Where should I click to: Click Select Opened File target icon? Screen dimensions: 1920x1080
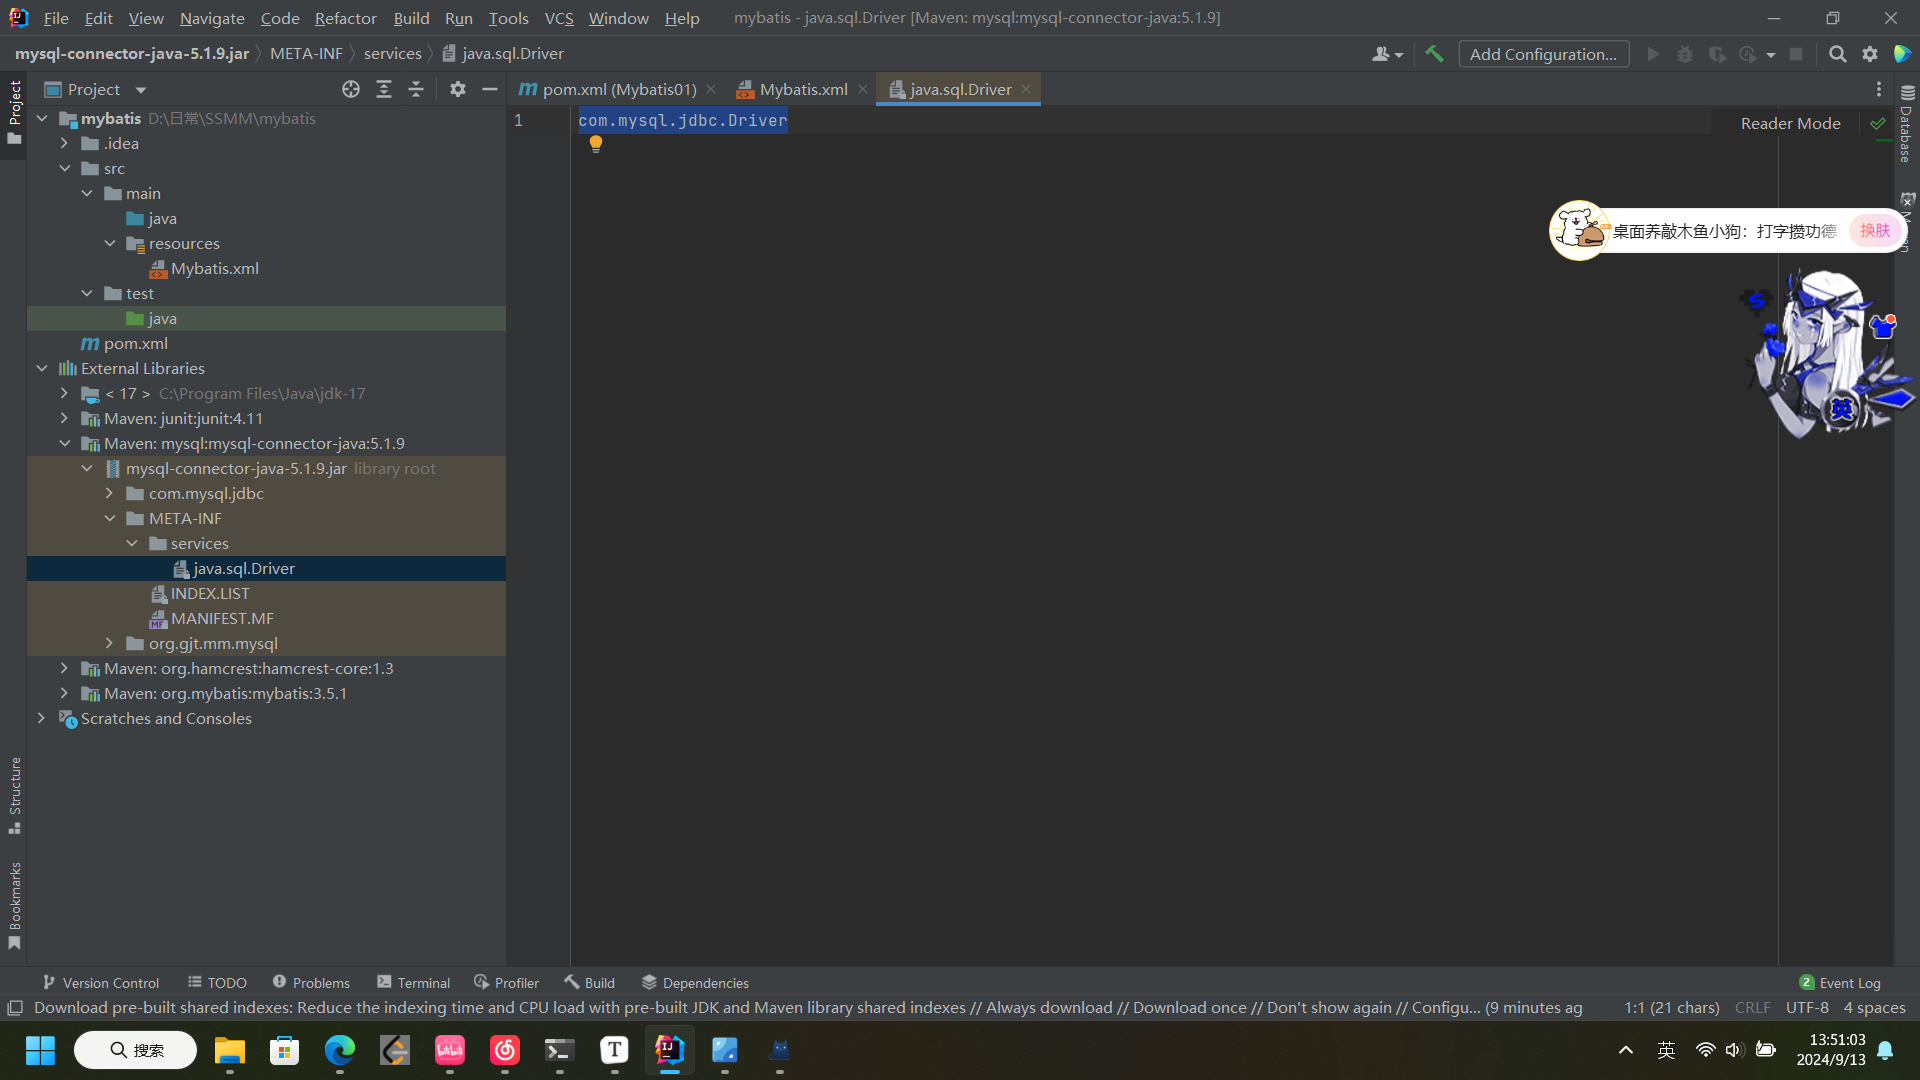351,90
